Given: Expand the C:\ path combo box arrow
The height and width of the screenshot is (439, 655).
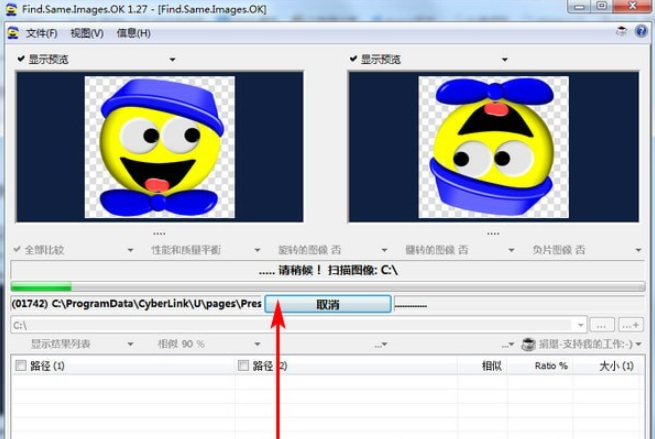Looking at the screenshot, I should [580, 325].
